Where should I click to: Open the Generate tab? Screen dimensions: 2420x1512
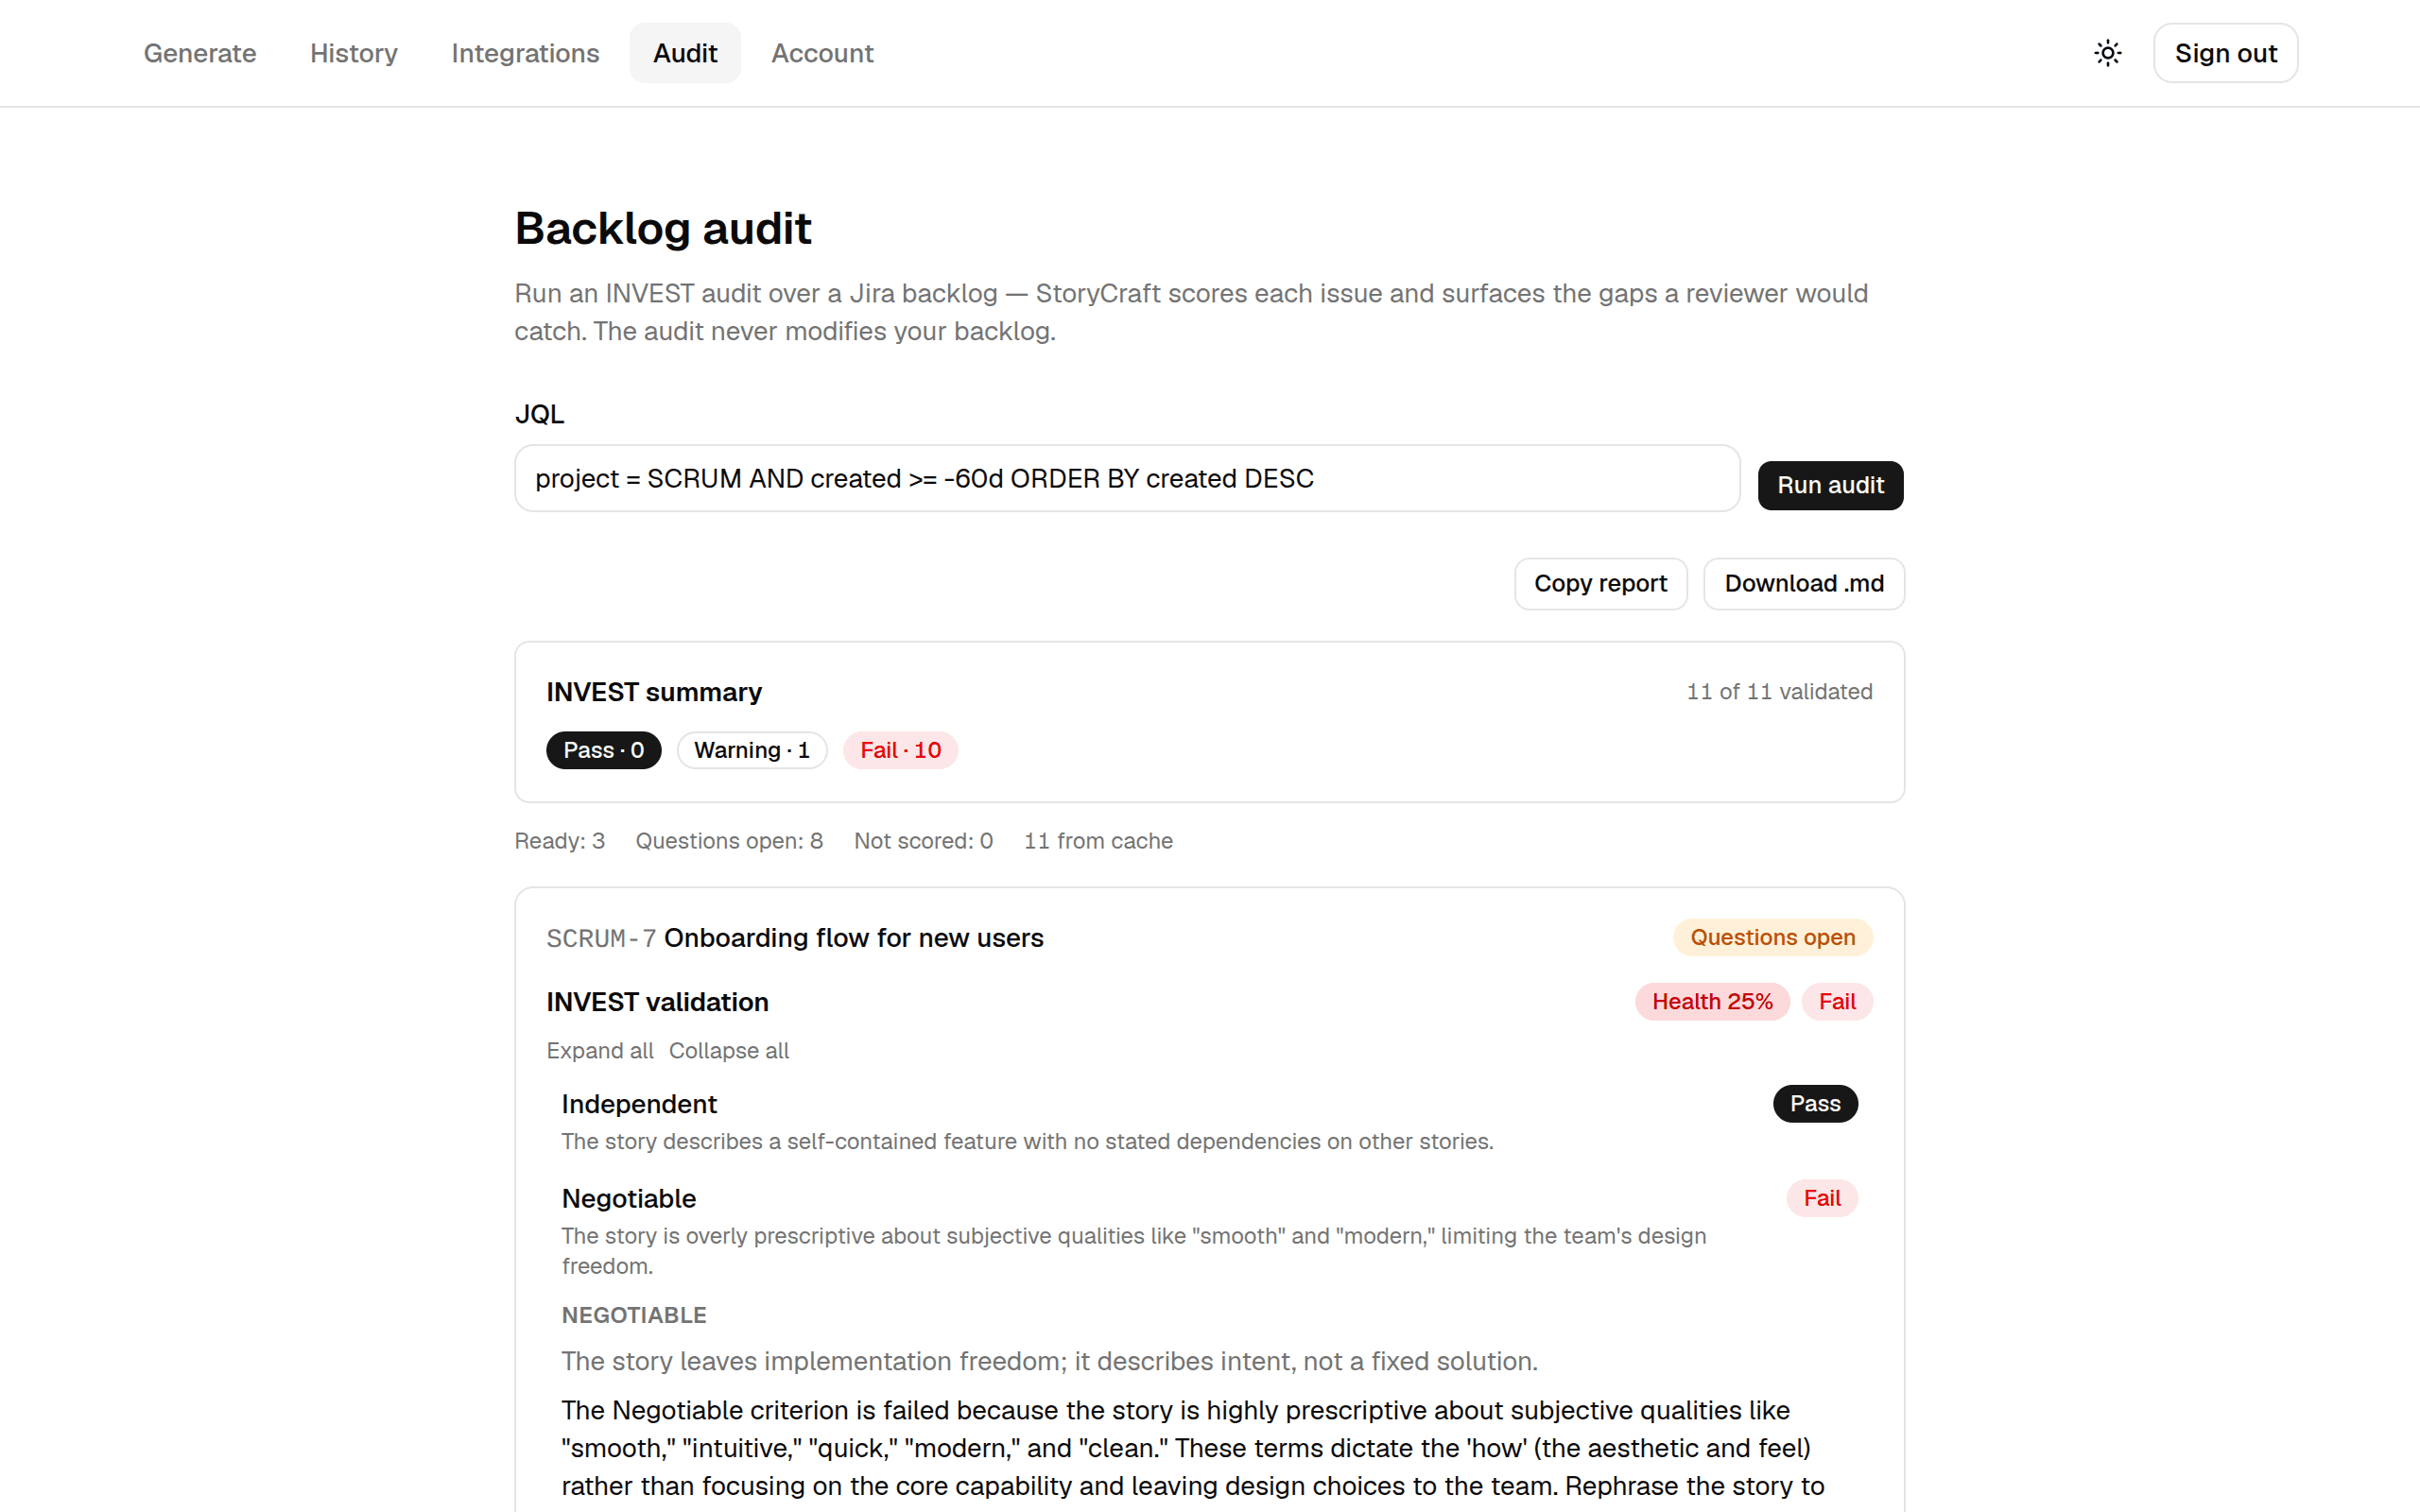coord(200,53)
